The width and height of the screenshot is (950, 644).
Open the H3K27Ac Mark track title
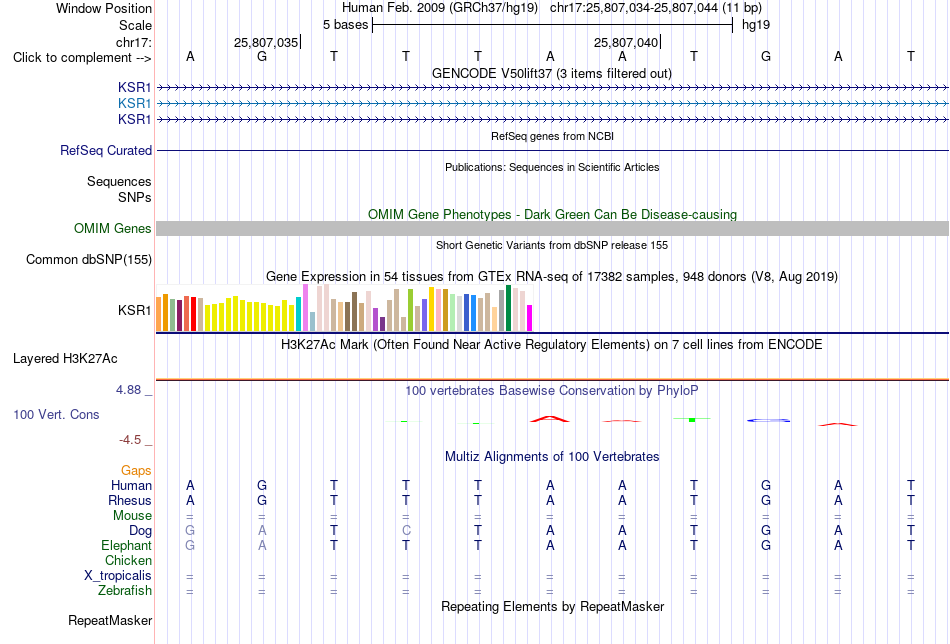551,345
